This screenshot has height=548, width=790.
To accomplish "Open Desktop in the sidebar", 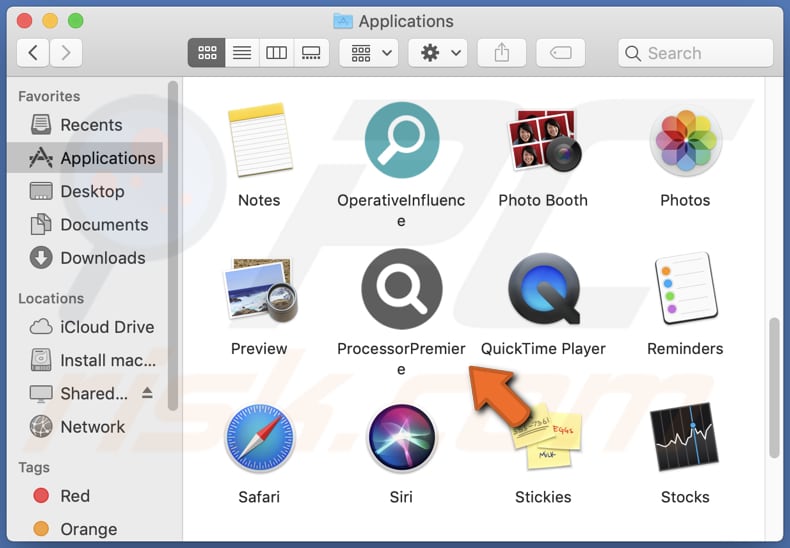I will pos(85,191).
